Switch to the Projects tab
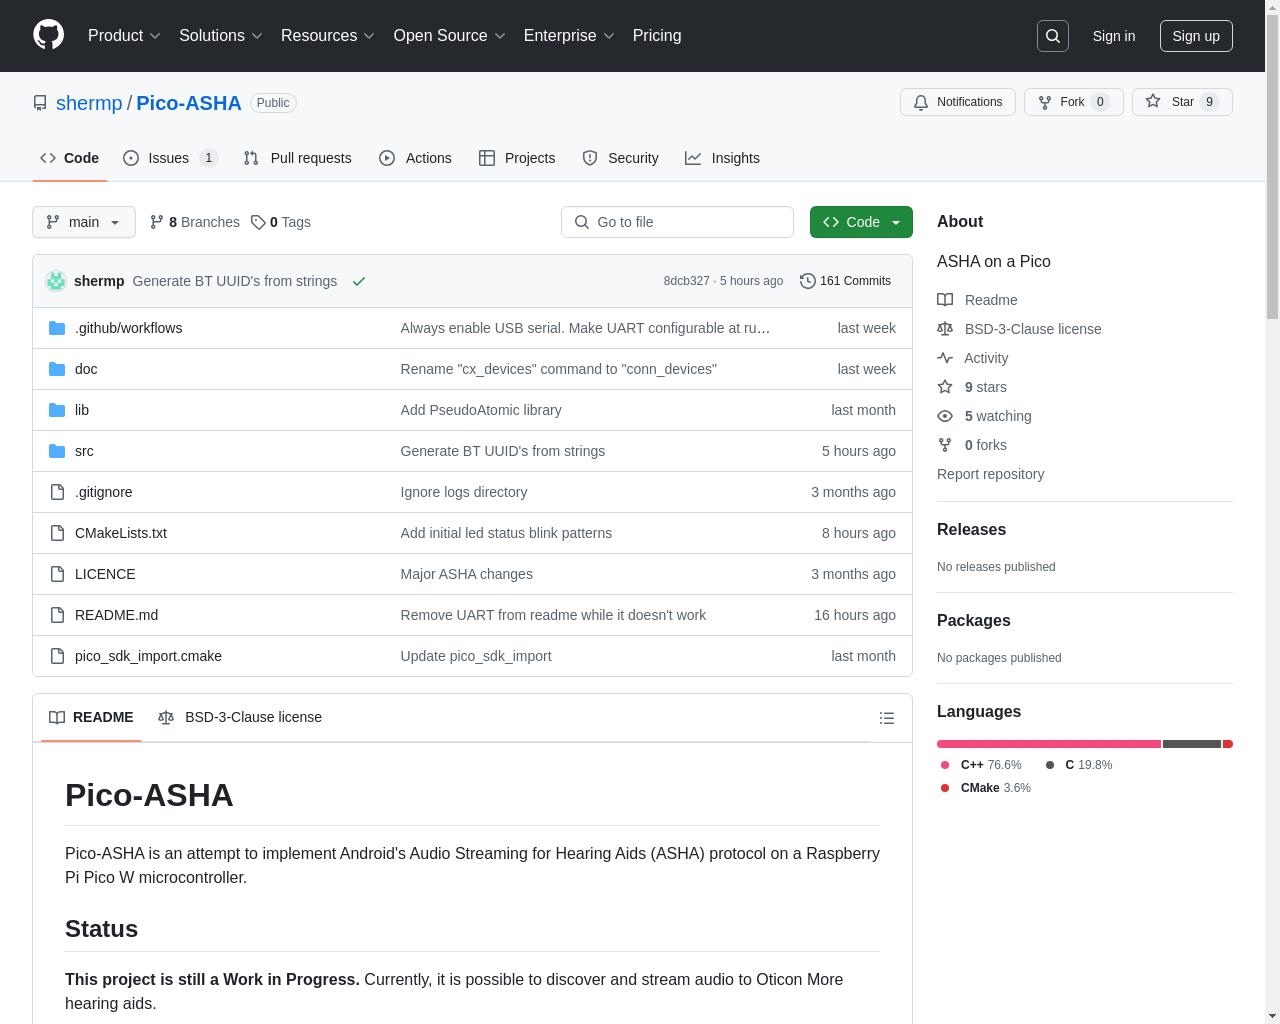This screenshot has height=1024, width=1280. 517,158
